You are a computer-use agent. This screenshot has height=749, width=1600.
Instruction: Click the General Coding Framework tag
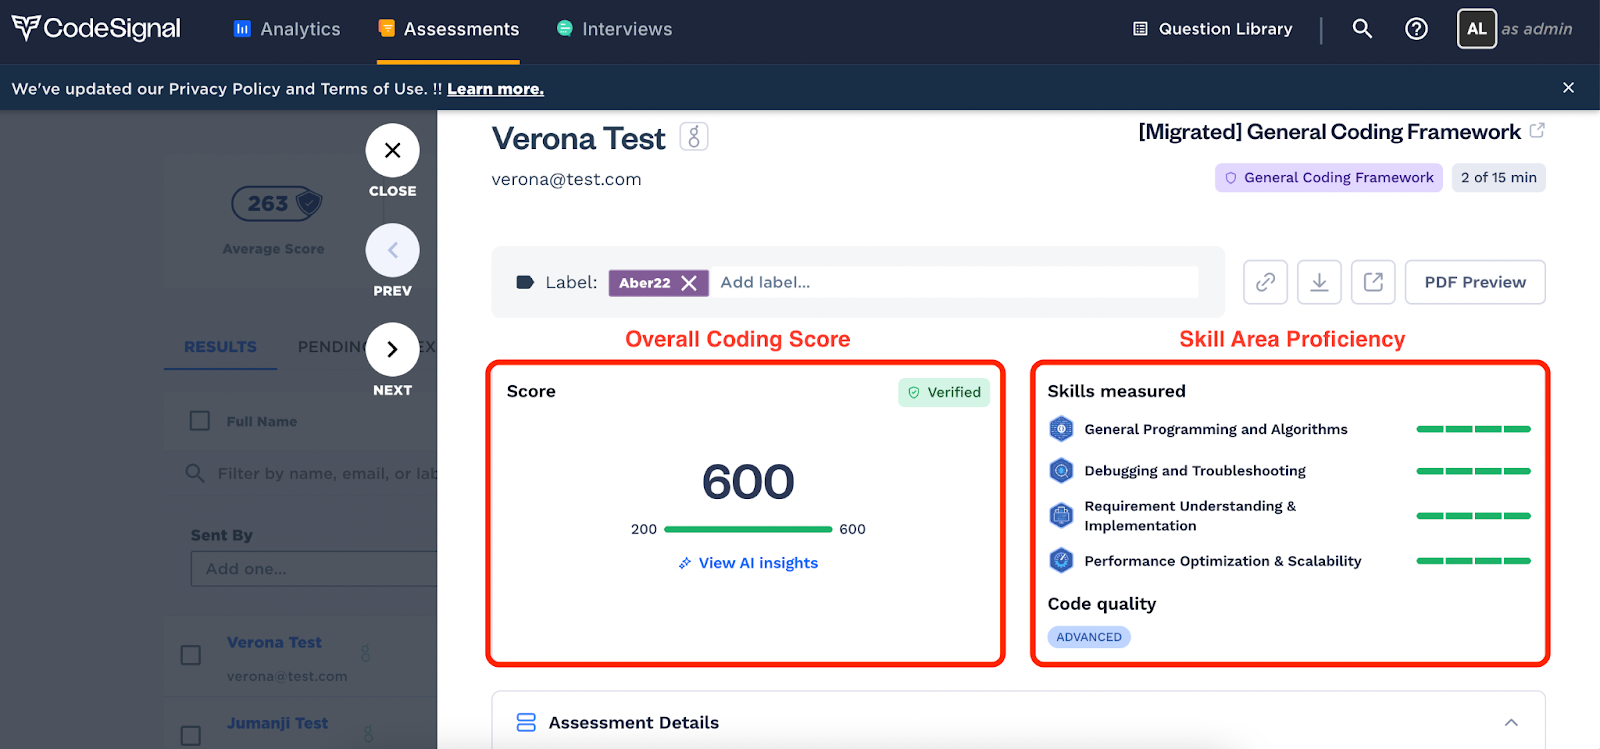(1328, 178)
